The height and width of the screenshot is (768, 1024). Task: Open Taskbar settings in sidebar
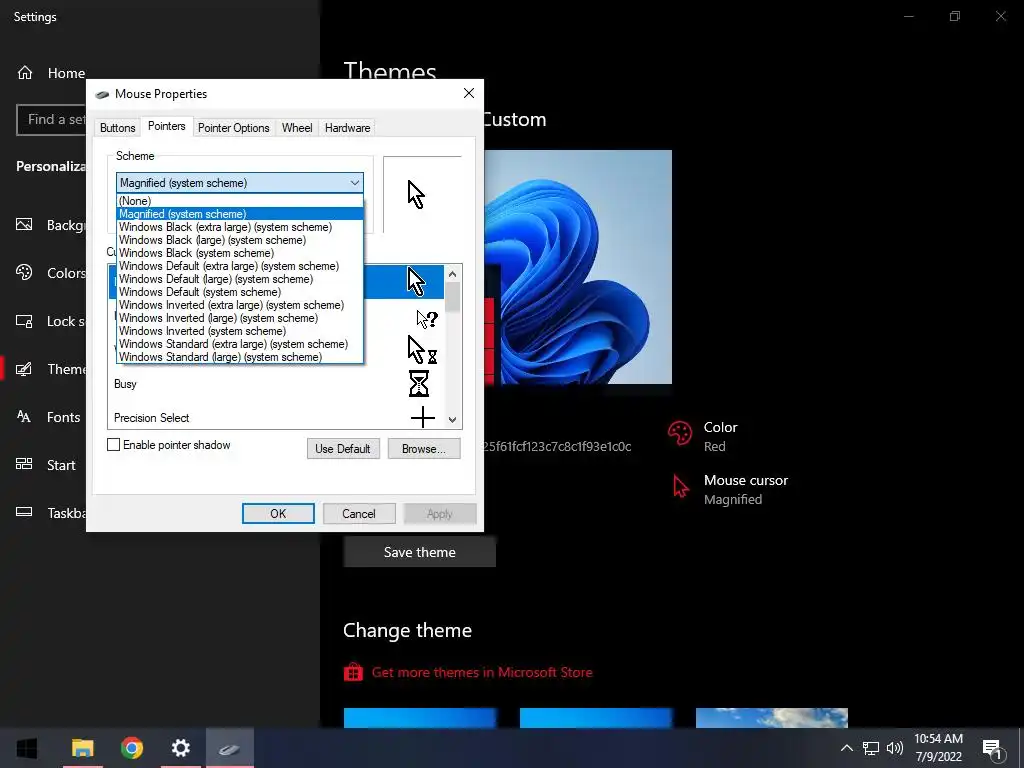(51, 513)
